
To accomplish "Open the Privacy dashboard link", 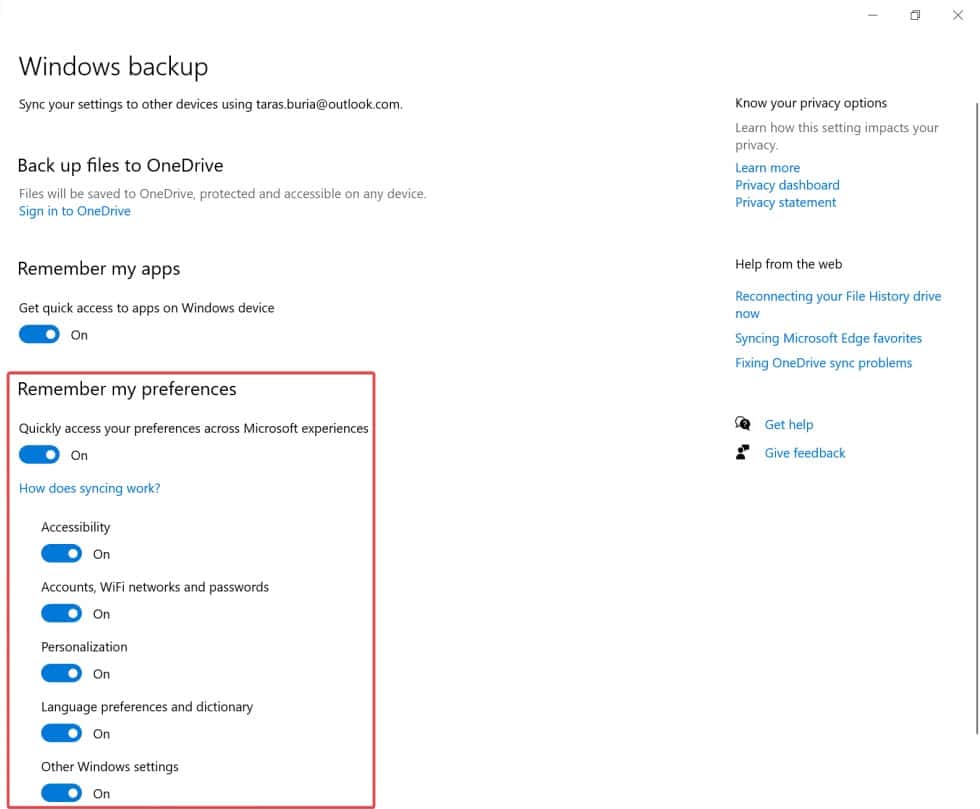I will point(787,185).
